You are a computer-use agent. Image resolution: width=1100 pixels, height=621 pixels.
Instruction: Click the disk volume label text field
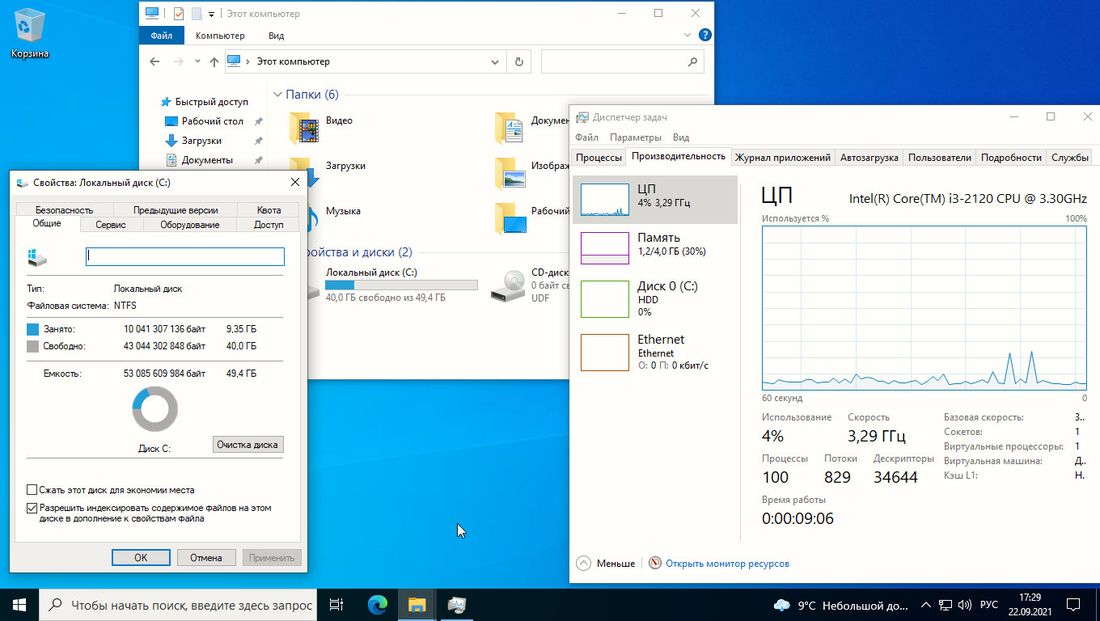point(185,256)
